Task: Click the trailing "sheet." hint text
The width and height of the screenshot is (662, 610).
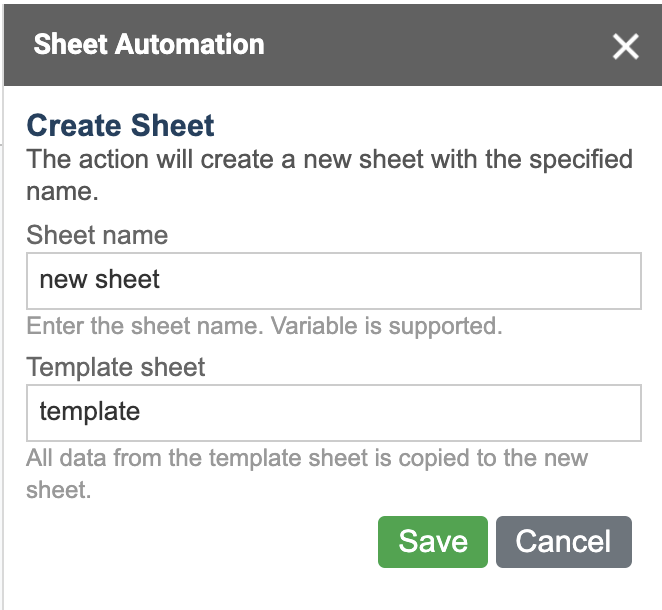Action: 59,490
